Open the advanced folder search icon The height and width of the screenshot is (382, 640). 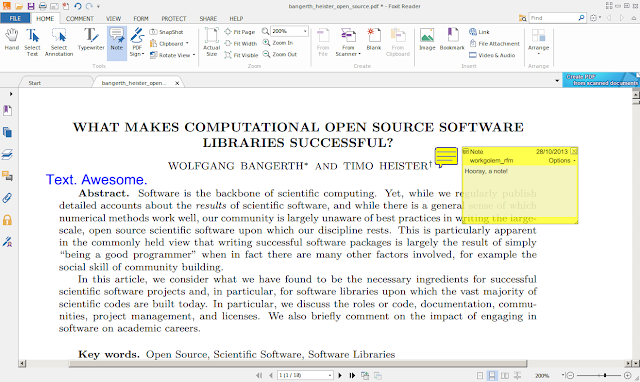point(522,18)
